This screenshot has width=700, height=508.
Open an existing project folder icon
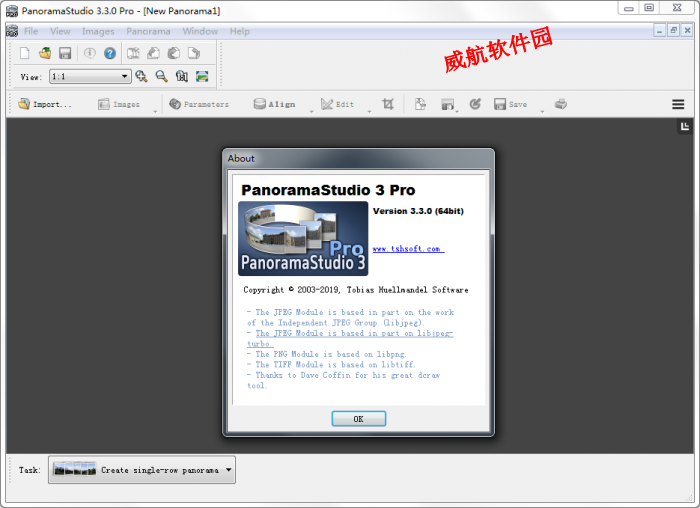45,54
